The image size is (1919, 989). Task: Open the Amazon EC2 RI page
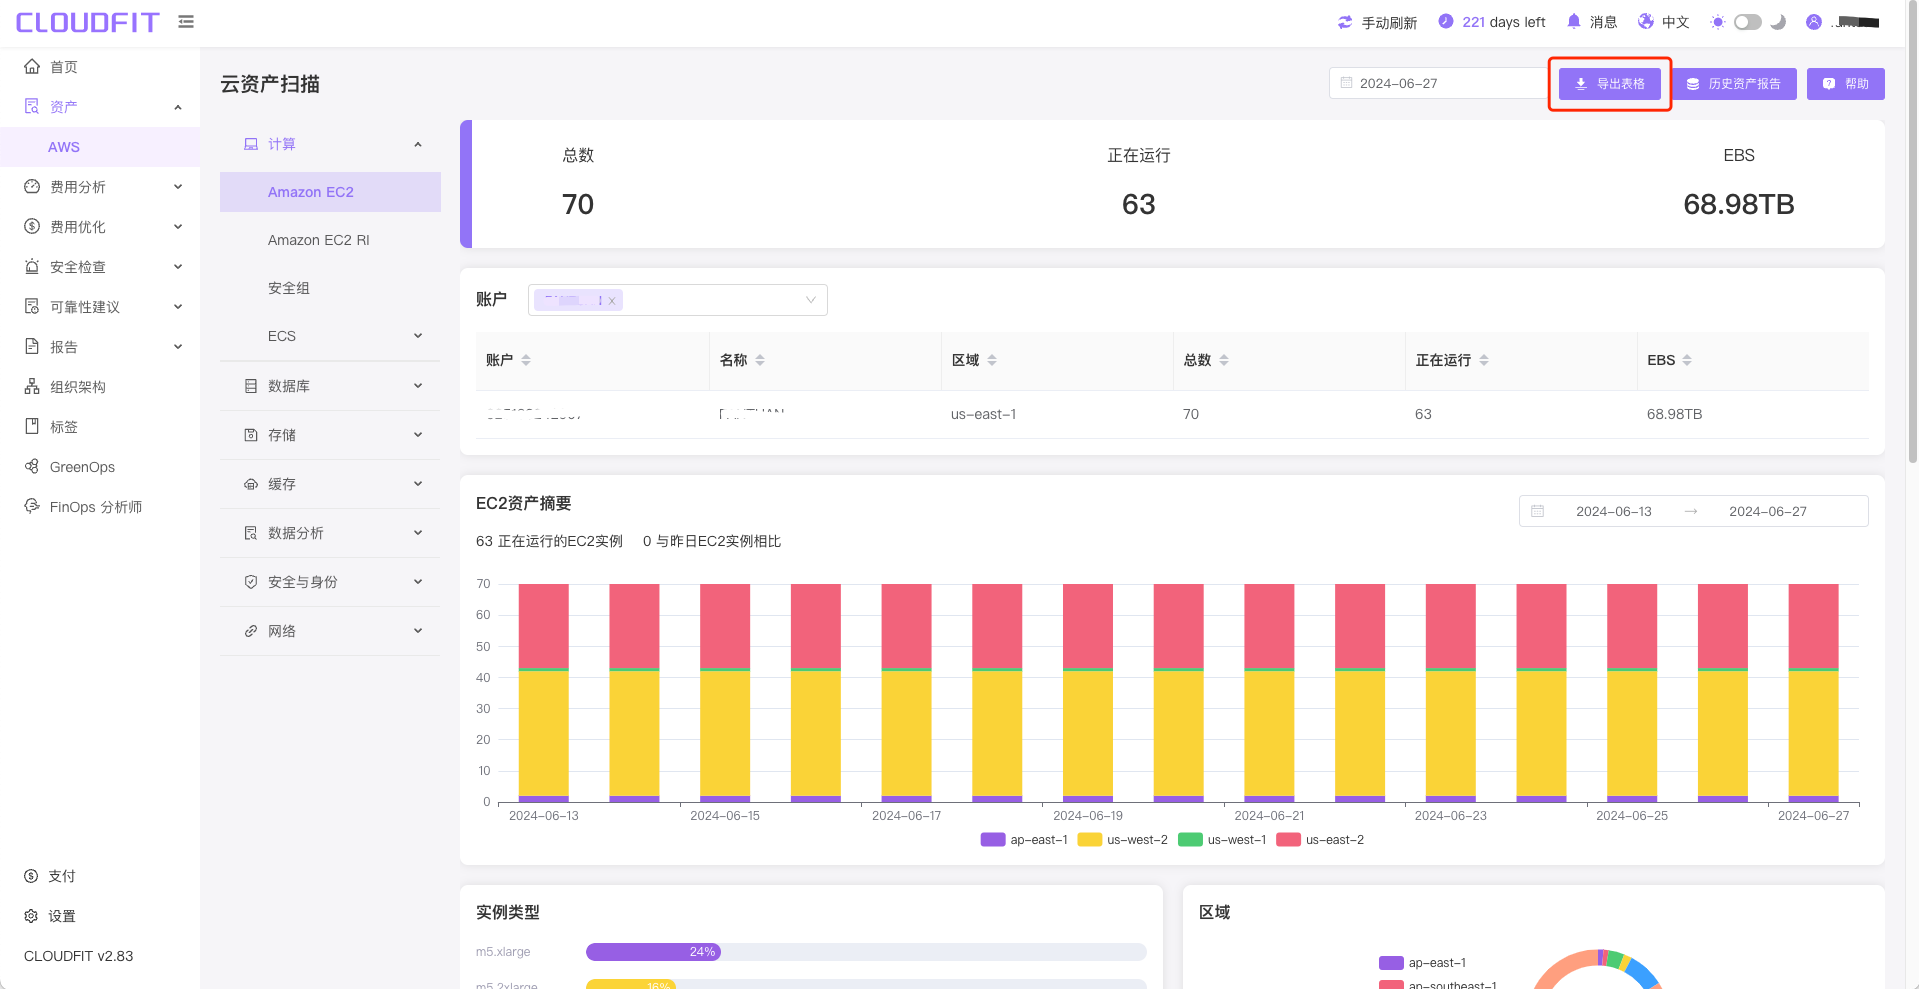pos(330,240)
